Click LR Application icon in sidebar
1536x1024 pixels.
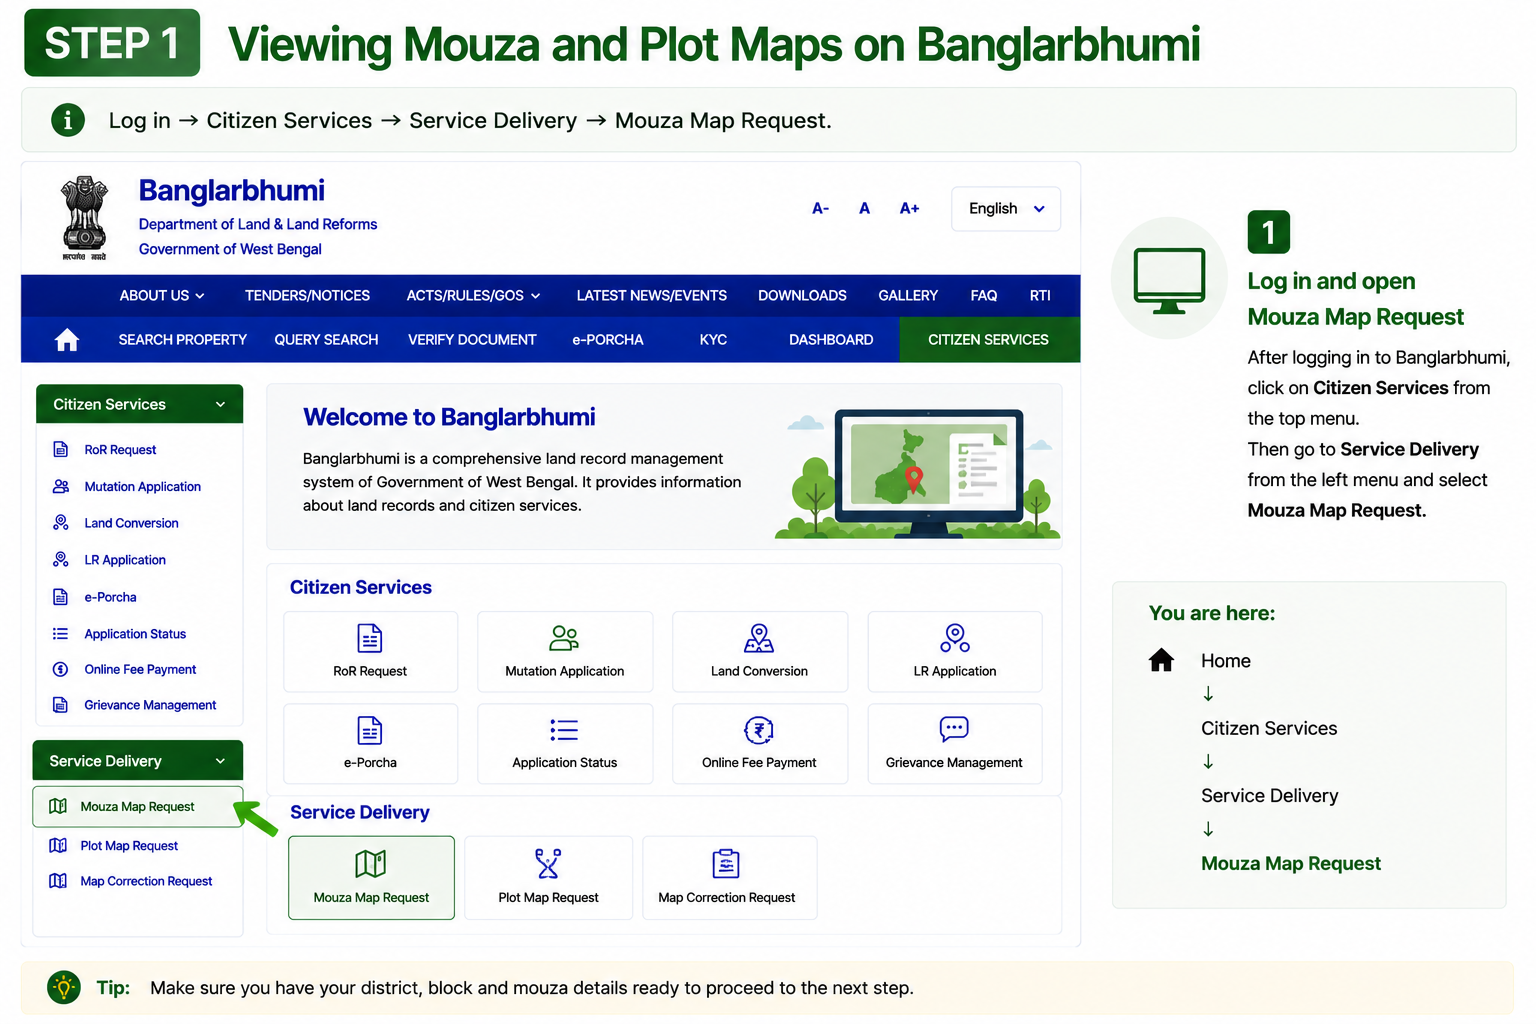pyautogui.click(x=61, y=560)
